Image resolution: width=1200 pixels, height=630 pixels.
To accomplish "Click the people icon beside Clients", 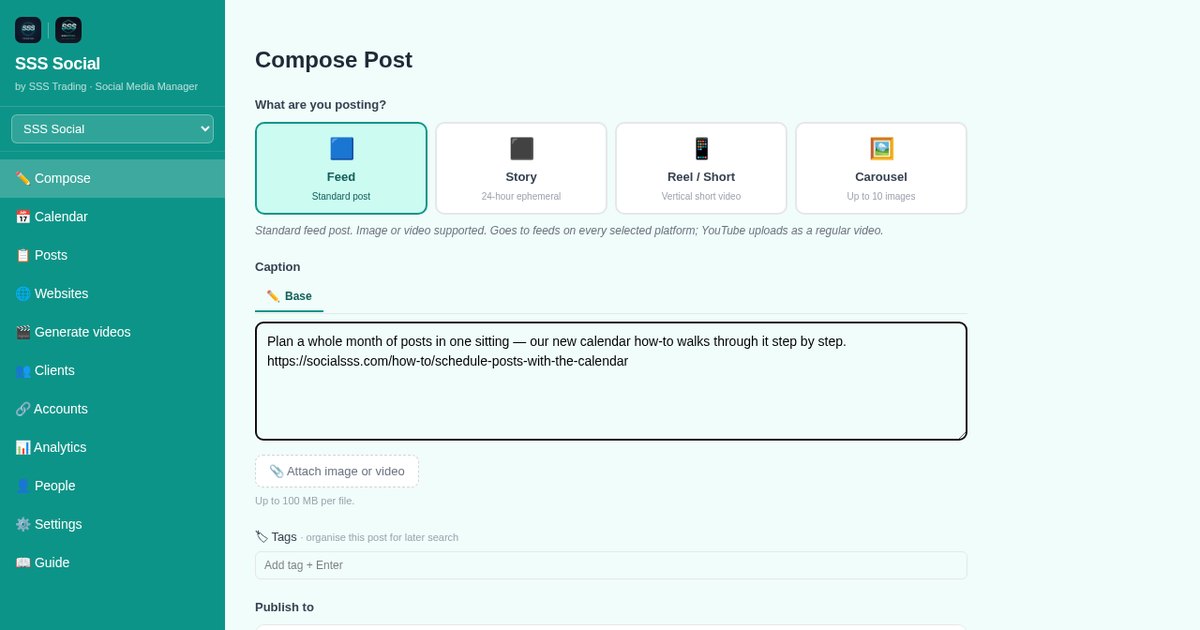I will tap(23, 370).
